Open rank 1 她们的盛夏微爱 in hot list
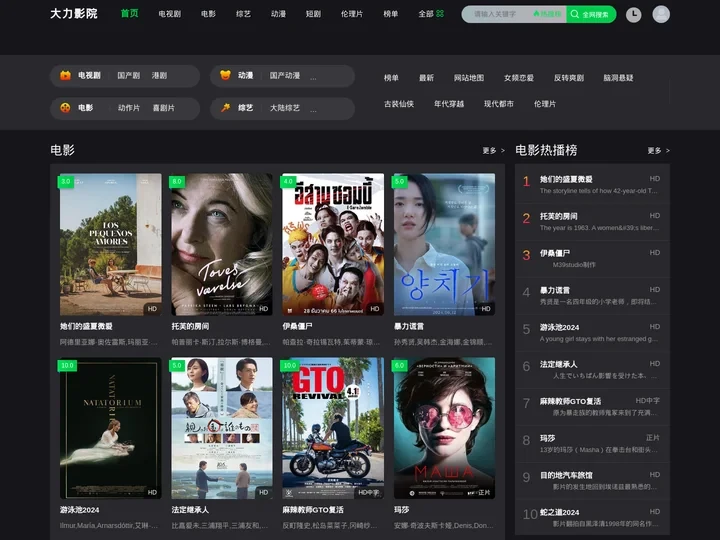Screen dimensions: 720x540 [592, 185]
